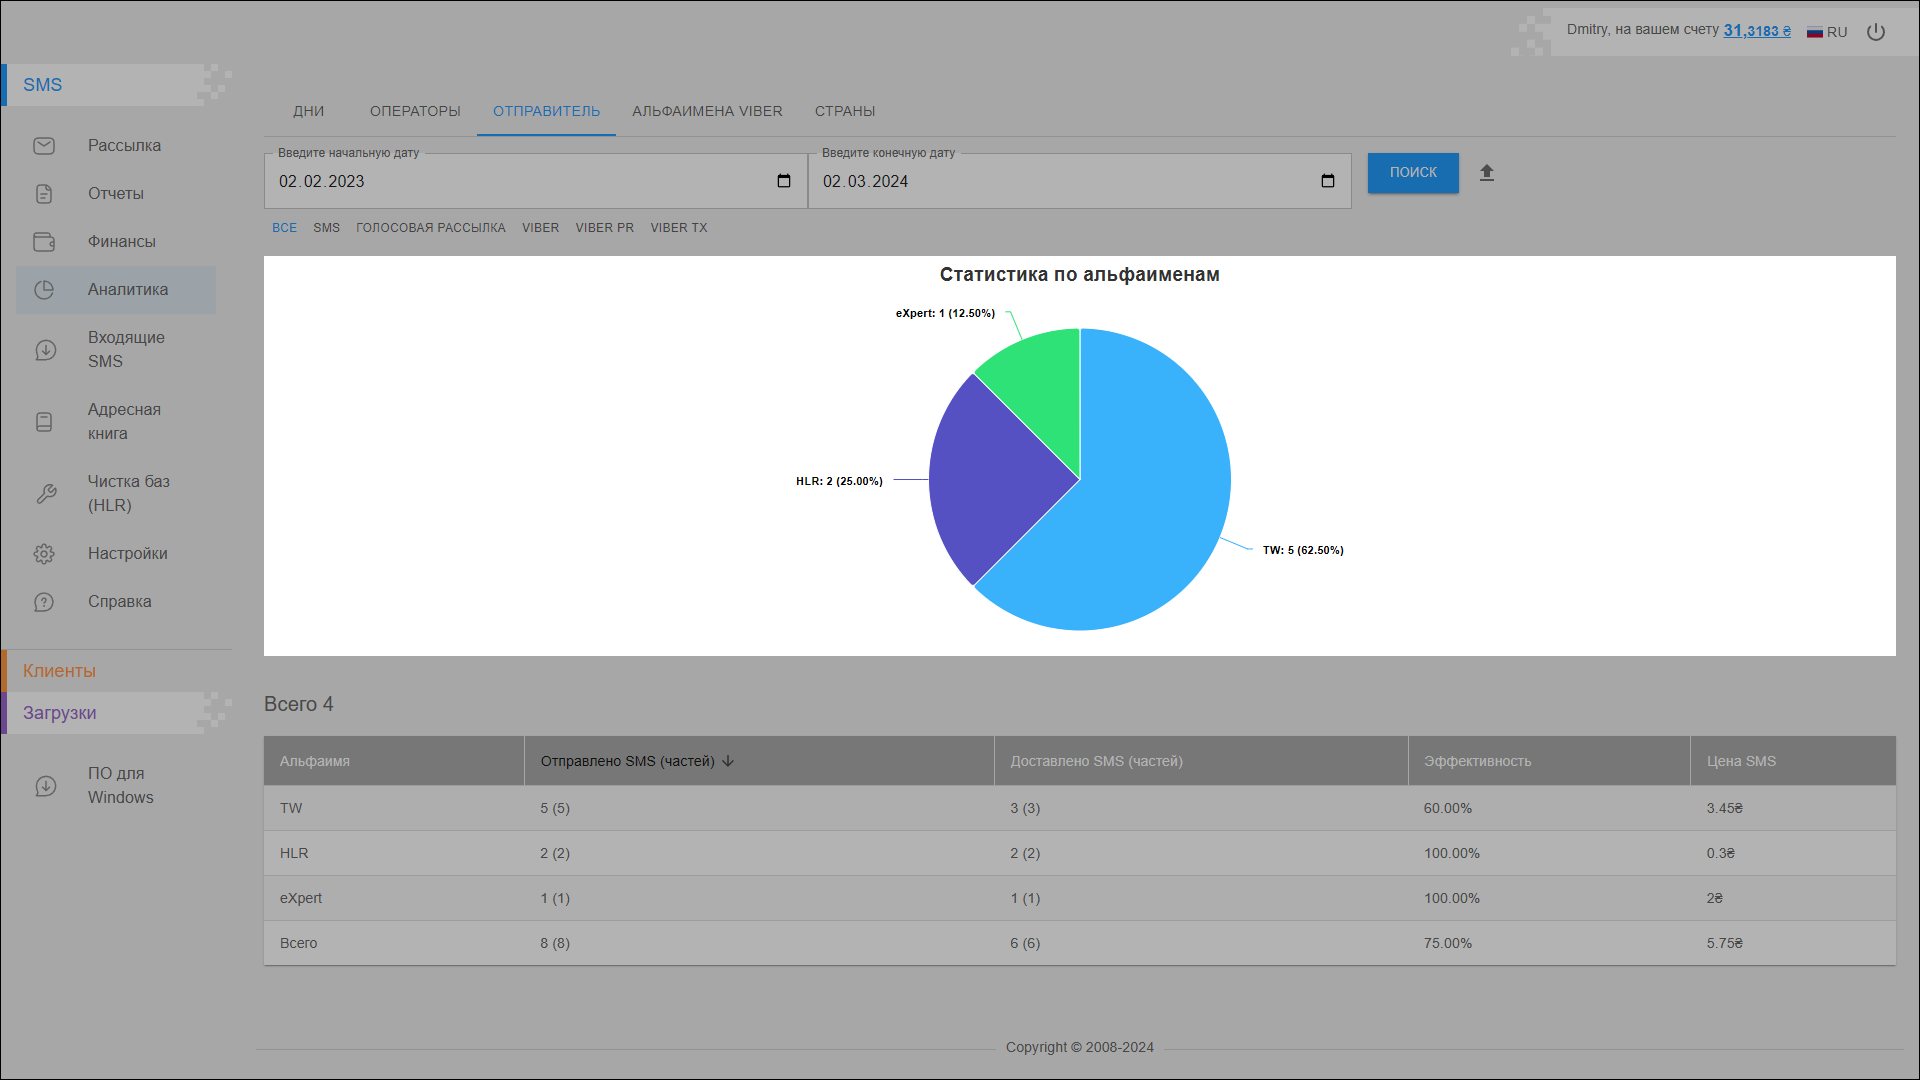Open the АЛЬФАИМЕНА VIBER tab
This screenshot has height=1080, width=1920.
707,111
